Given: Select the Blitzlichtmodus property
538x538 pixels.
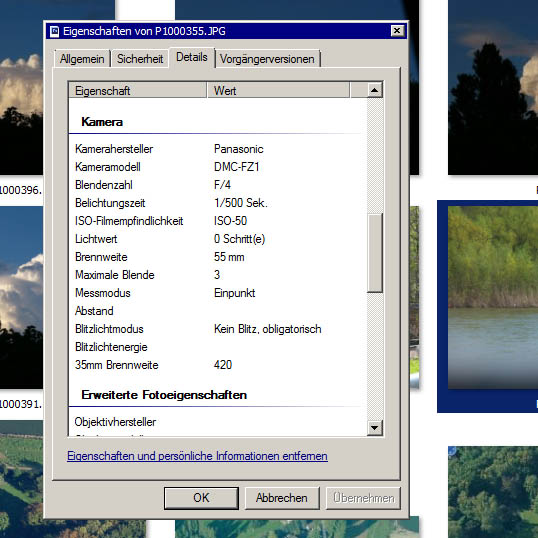Looking at the screenshot, I should click(x=218, y=329).
